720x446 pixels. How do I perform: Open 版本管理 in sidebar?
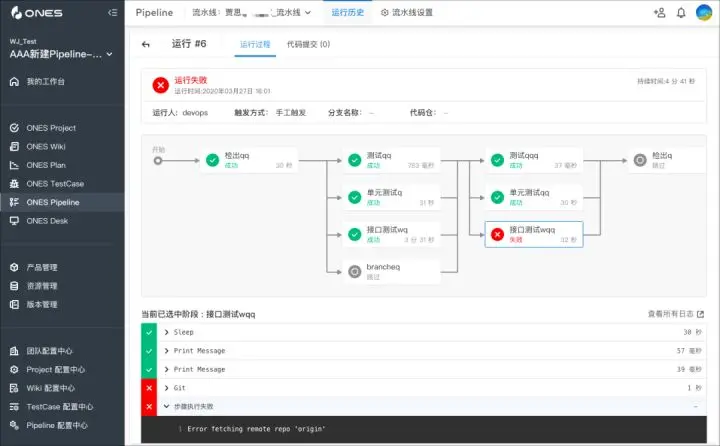(62, 305)
